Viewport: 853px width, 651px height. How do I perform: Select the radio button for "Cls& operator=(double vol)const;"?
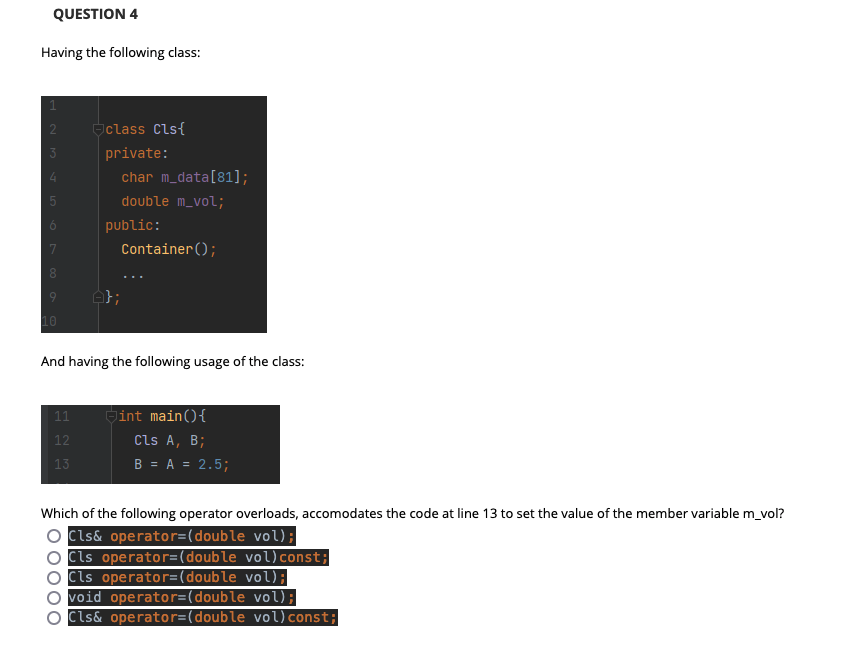52,617
